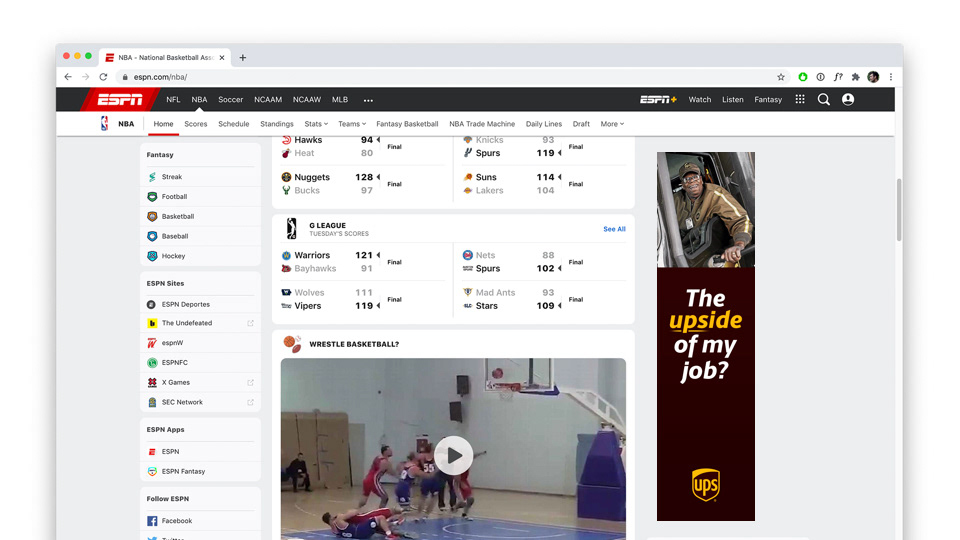Click the page vertical scrollbar
The image size is (960, 540).
pyautogui.click(x=899, y=210)
